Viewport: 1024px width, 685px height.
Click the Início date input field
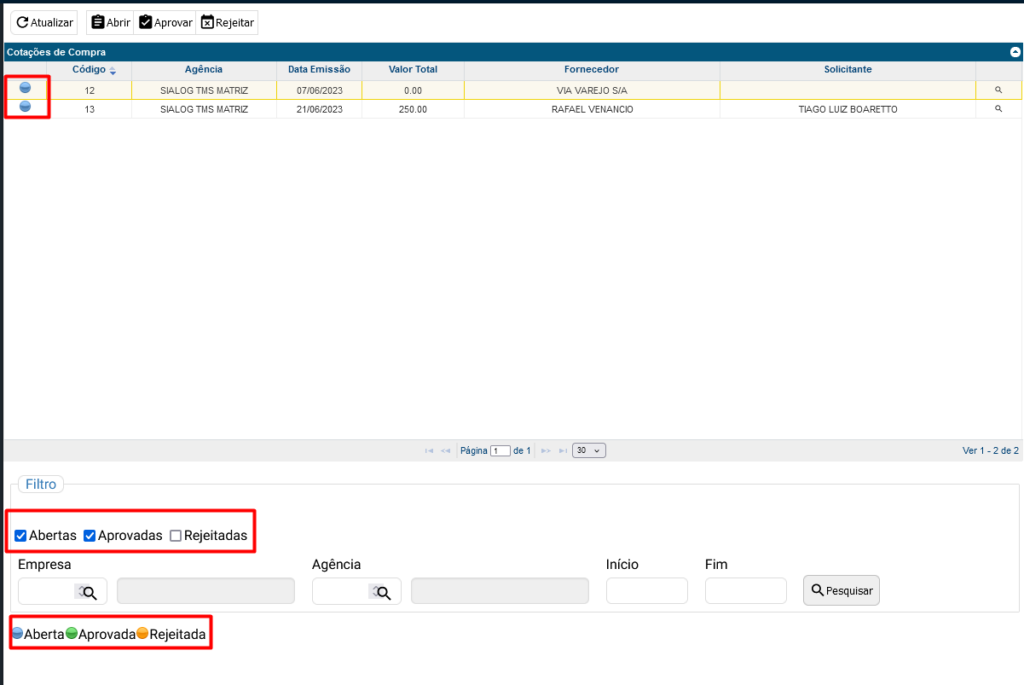tap(646, 591)
